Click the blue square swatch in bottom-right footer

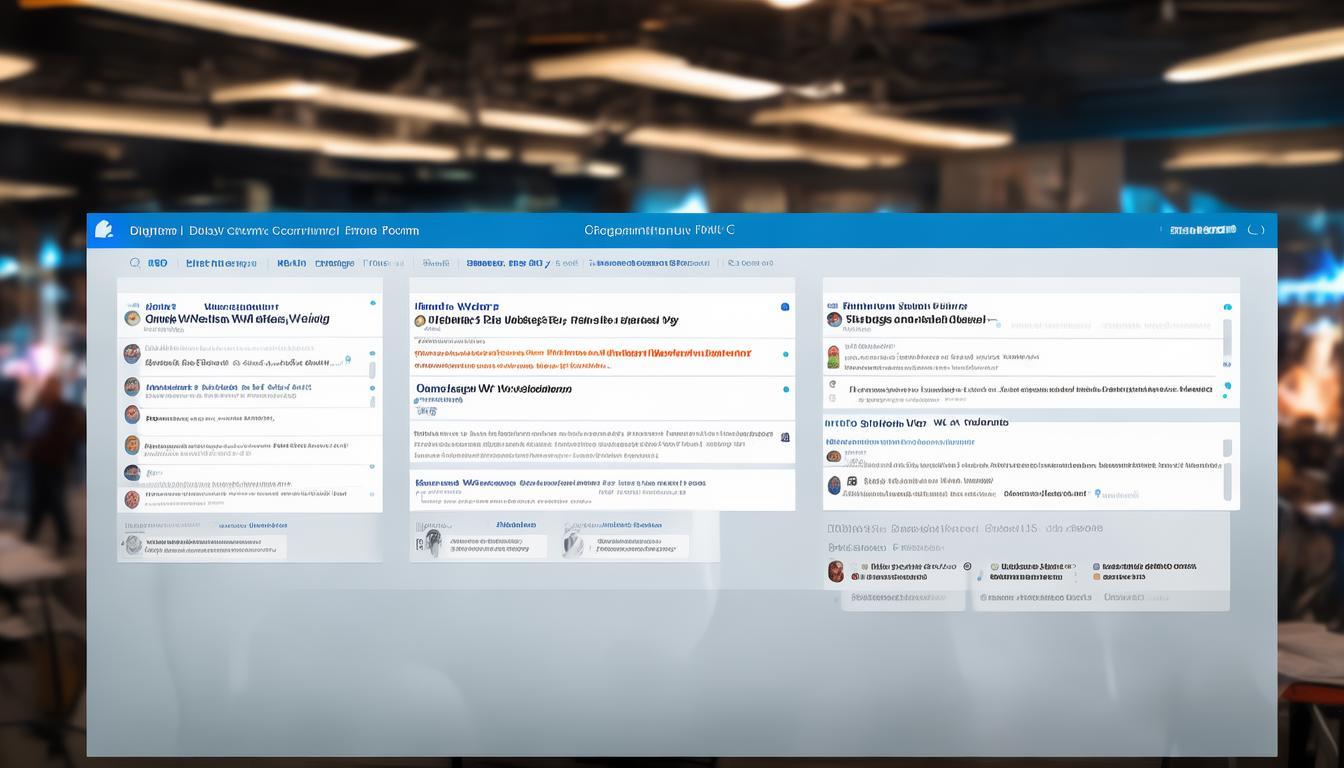pos(1097,567)
